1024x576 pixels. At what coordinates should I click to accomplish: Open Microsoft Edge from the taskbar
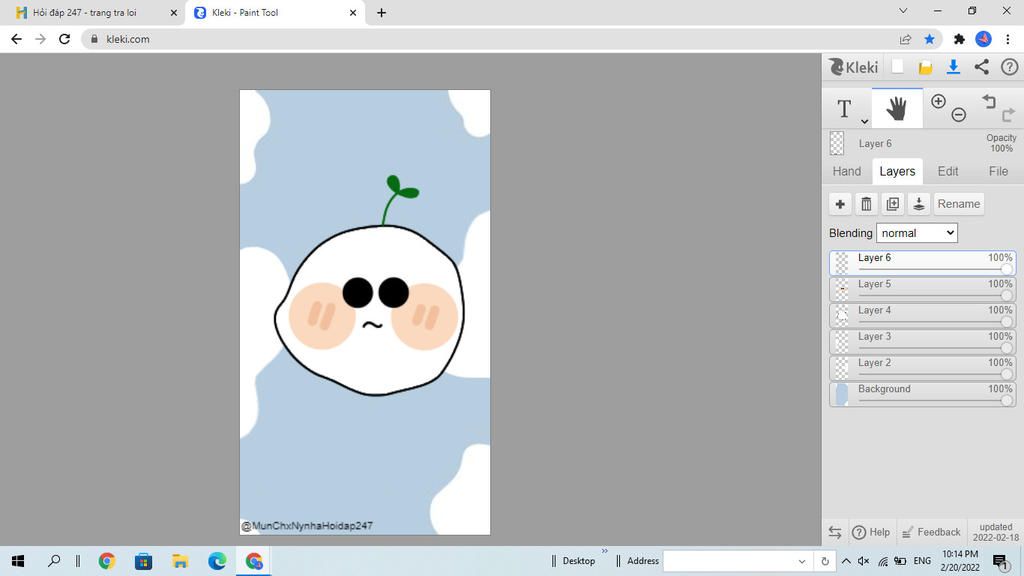click(x=217, y=561)
